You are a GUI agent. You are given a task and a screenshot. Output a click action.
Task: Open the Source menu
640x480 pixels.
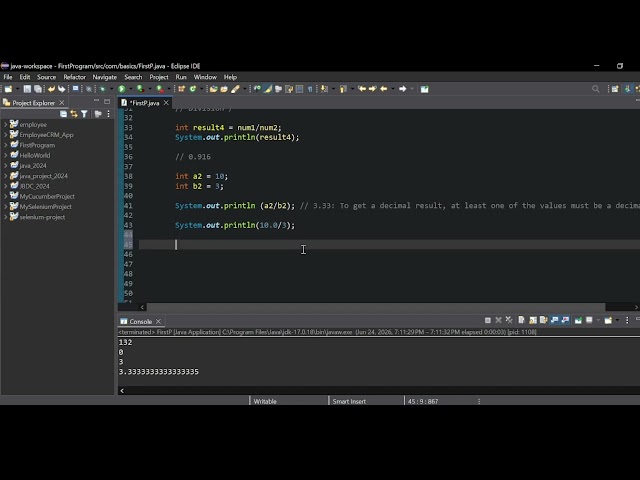click(x=47, y=77)
